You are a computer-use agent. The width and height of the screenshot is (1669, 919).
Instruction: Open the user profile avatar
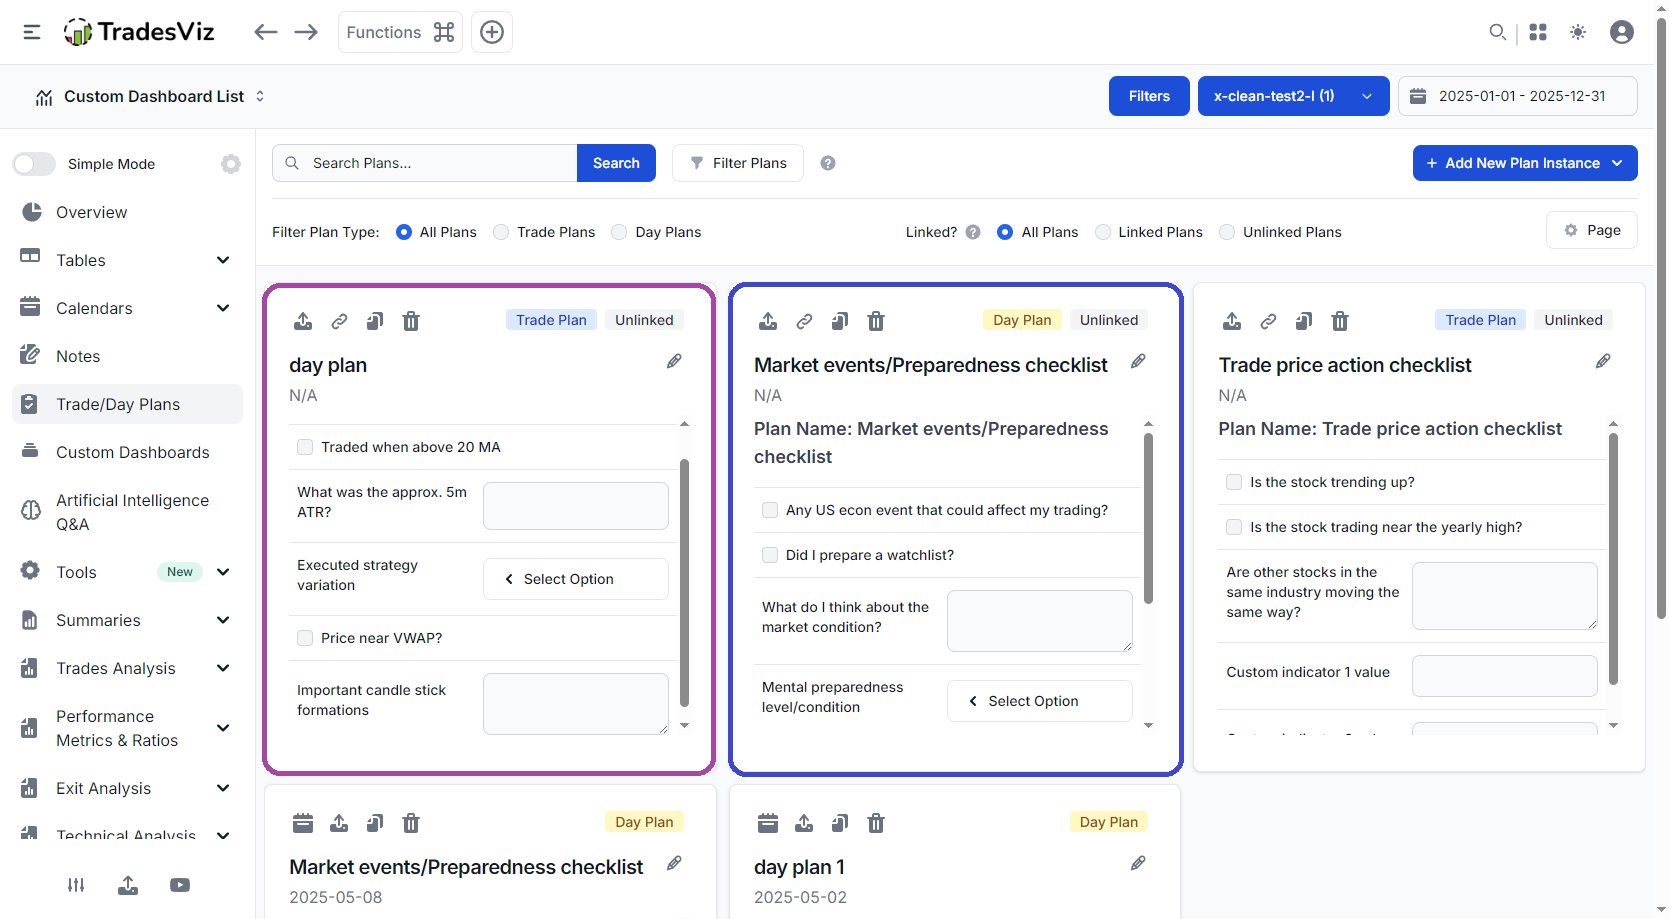[1622, 32]
